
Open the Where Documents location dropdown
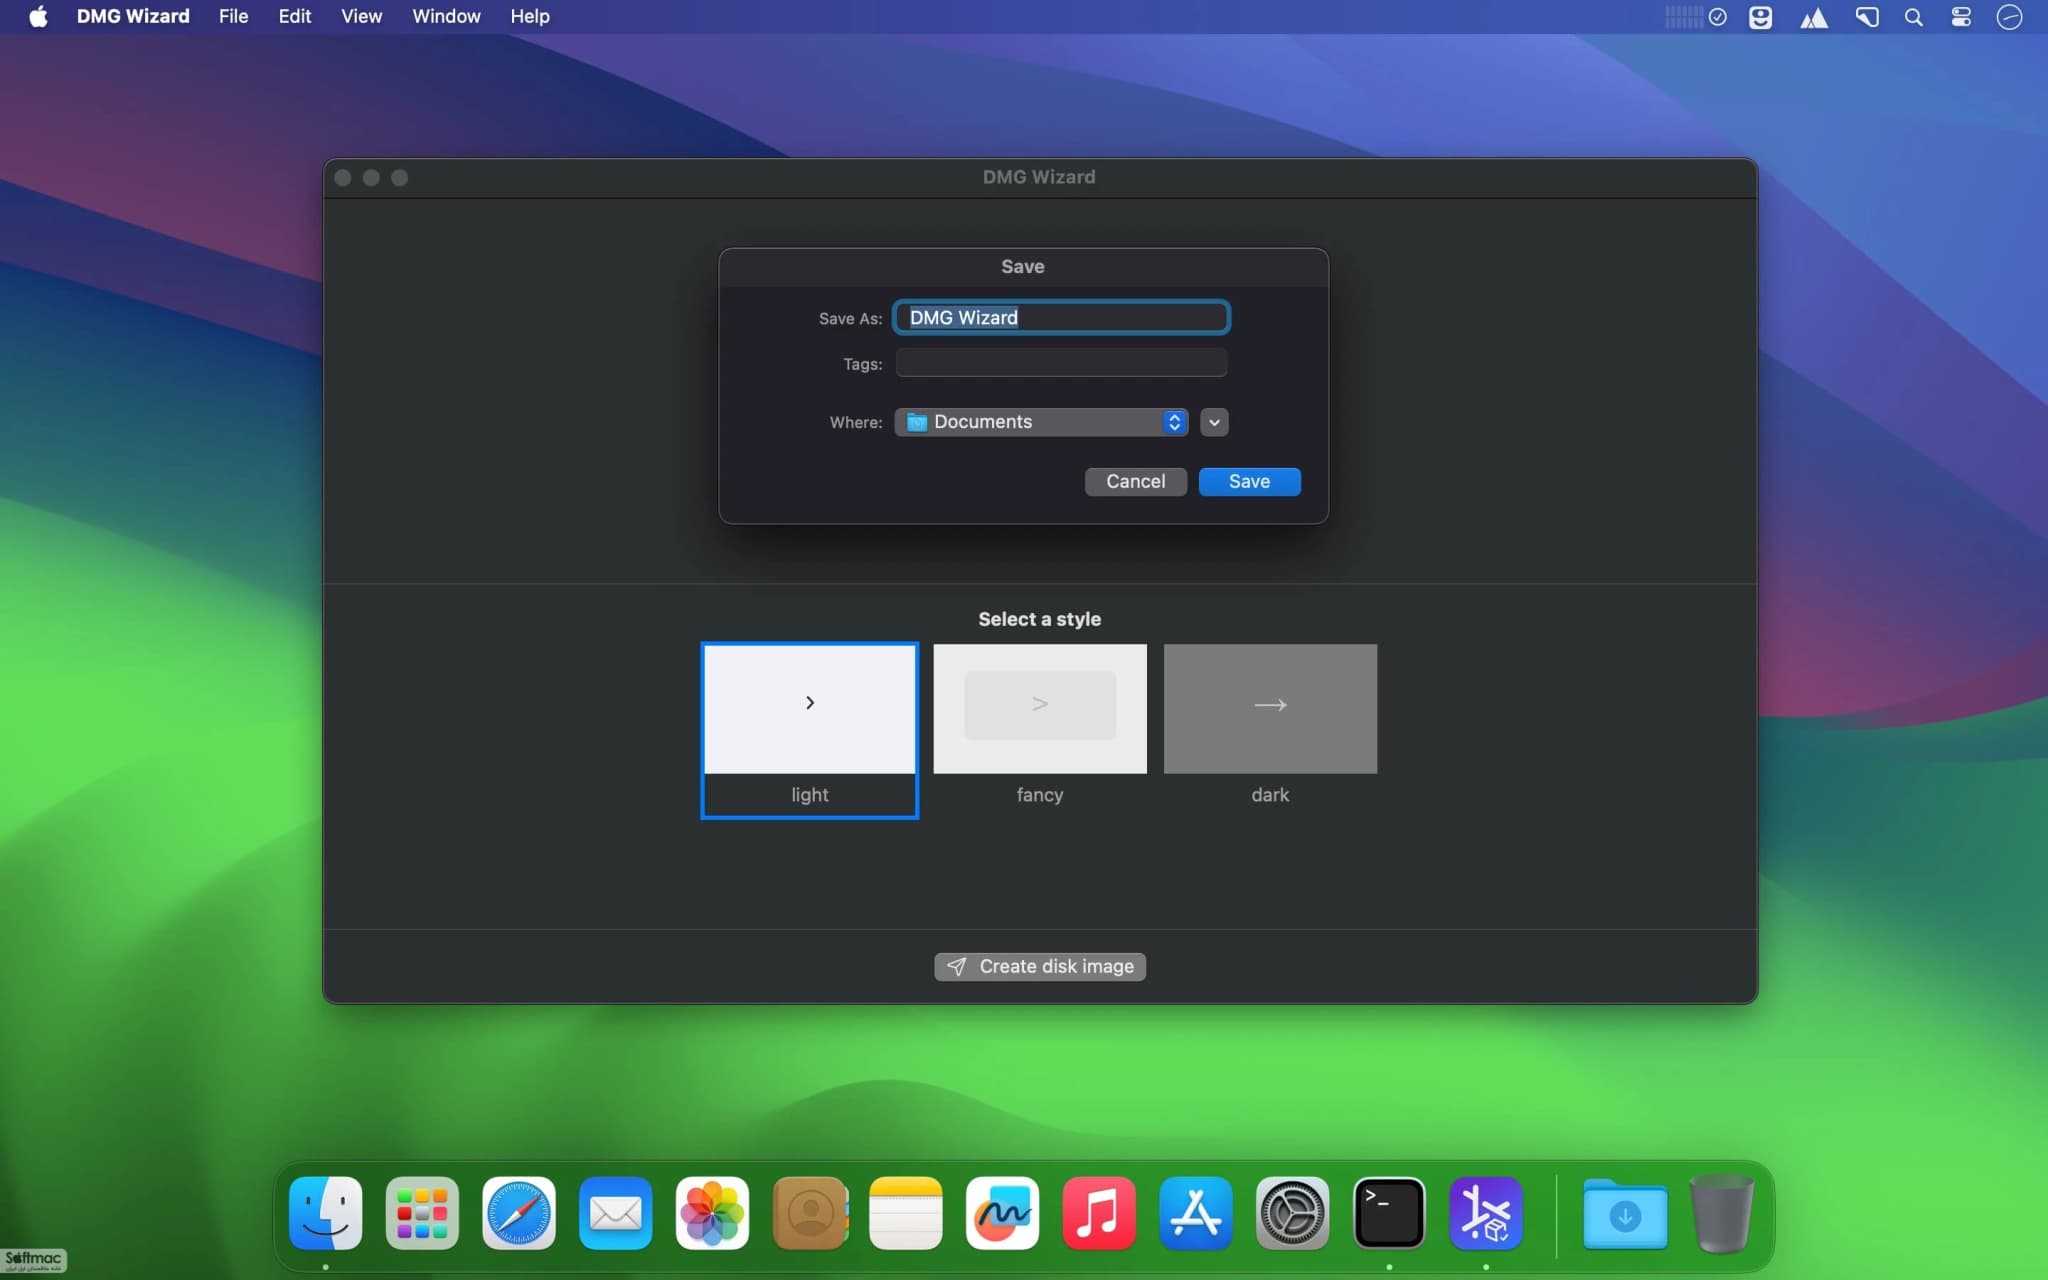(1041, 422)
